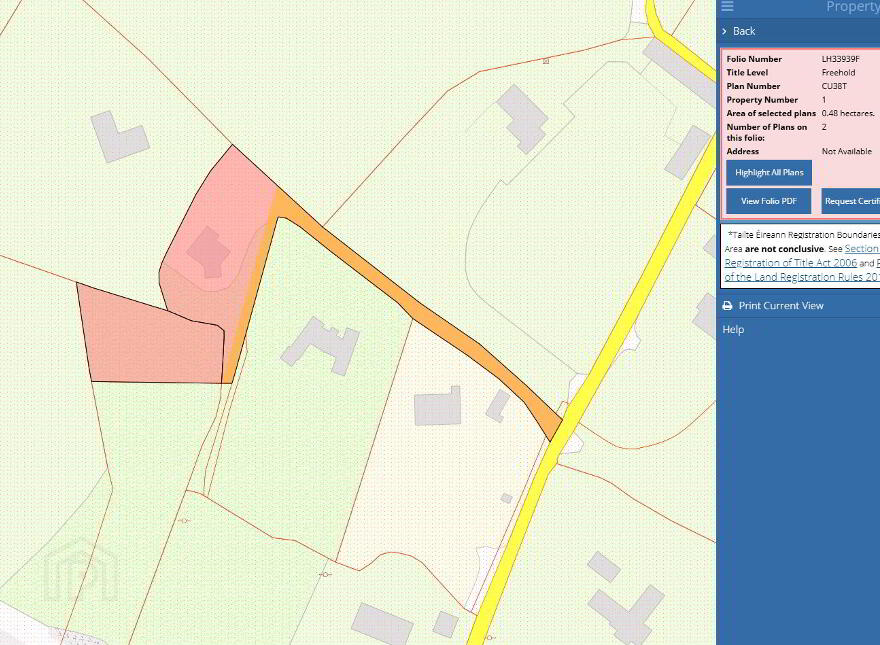Click the printer icon
The height and width of the screenshot is (645, 880).
pos(727,306)
